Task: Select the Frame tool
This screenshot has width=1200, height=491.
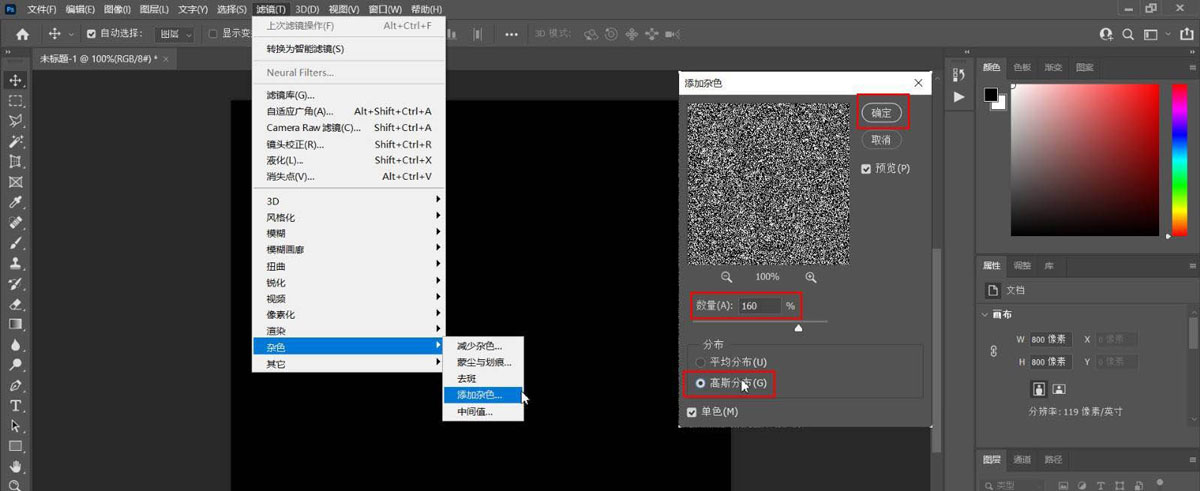Action: point(16,182)
